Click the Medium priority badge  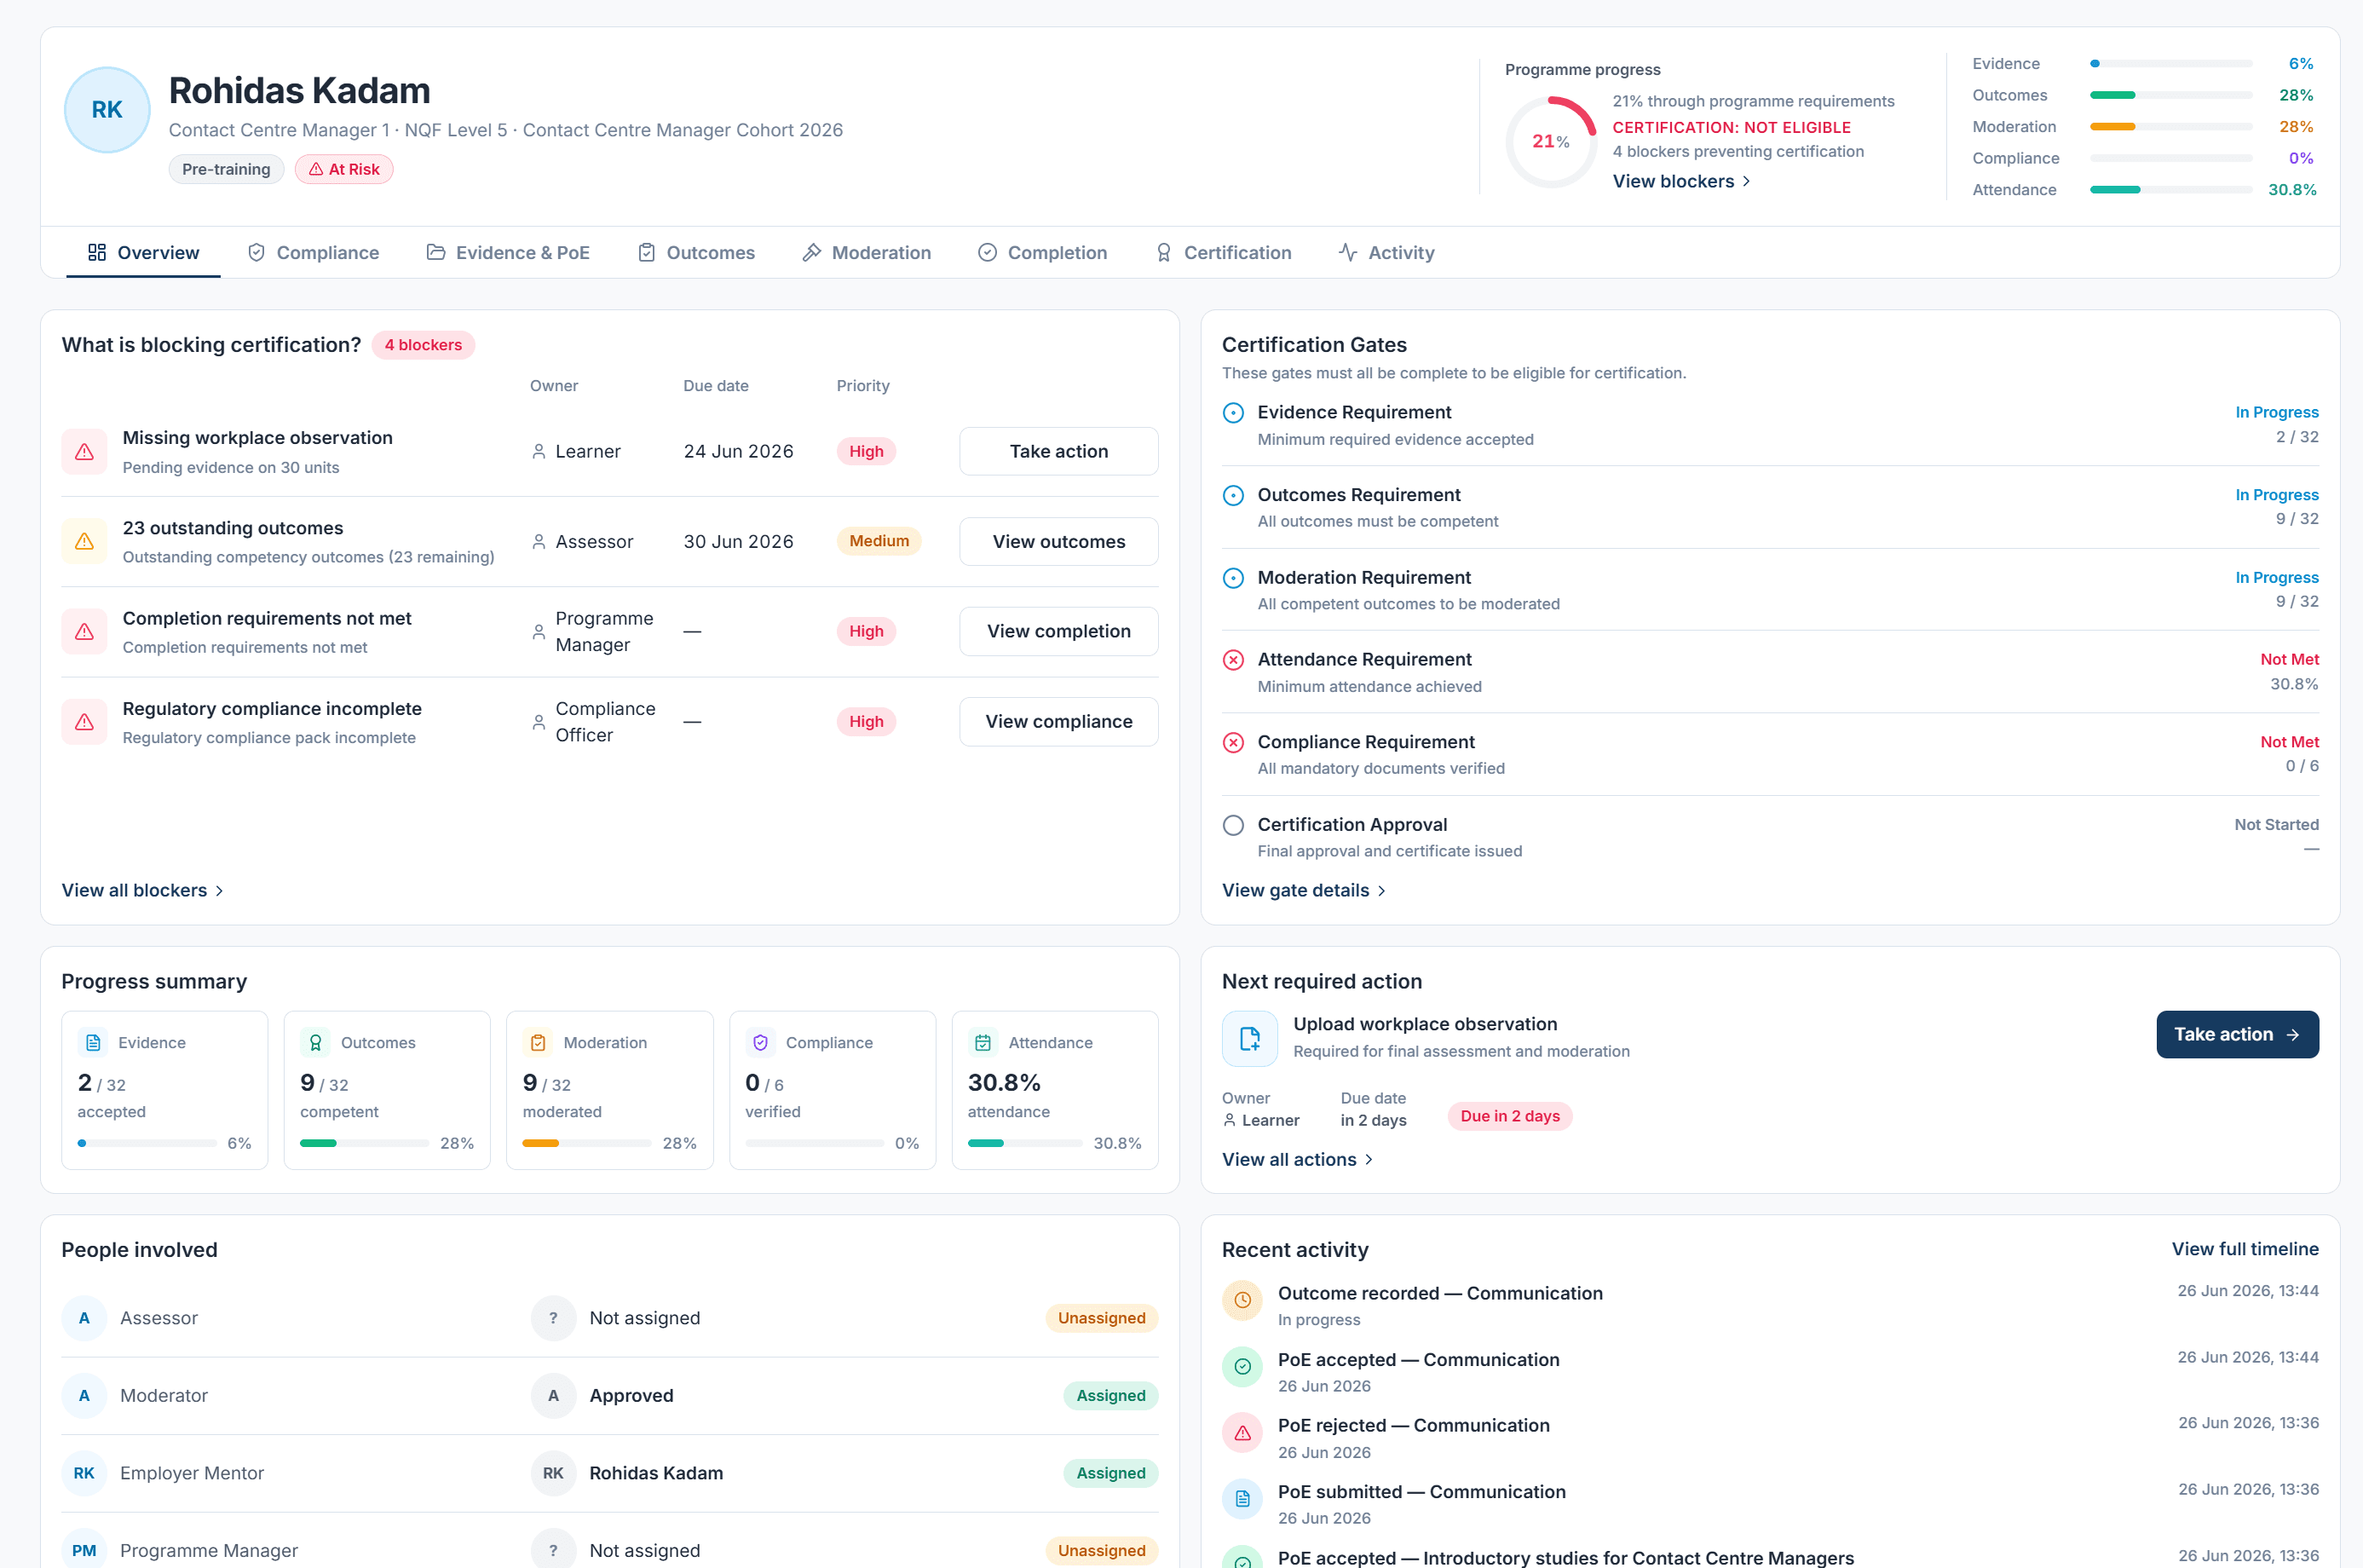pyautogui.click(x=878, y=541)
